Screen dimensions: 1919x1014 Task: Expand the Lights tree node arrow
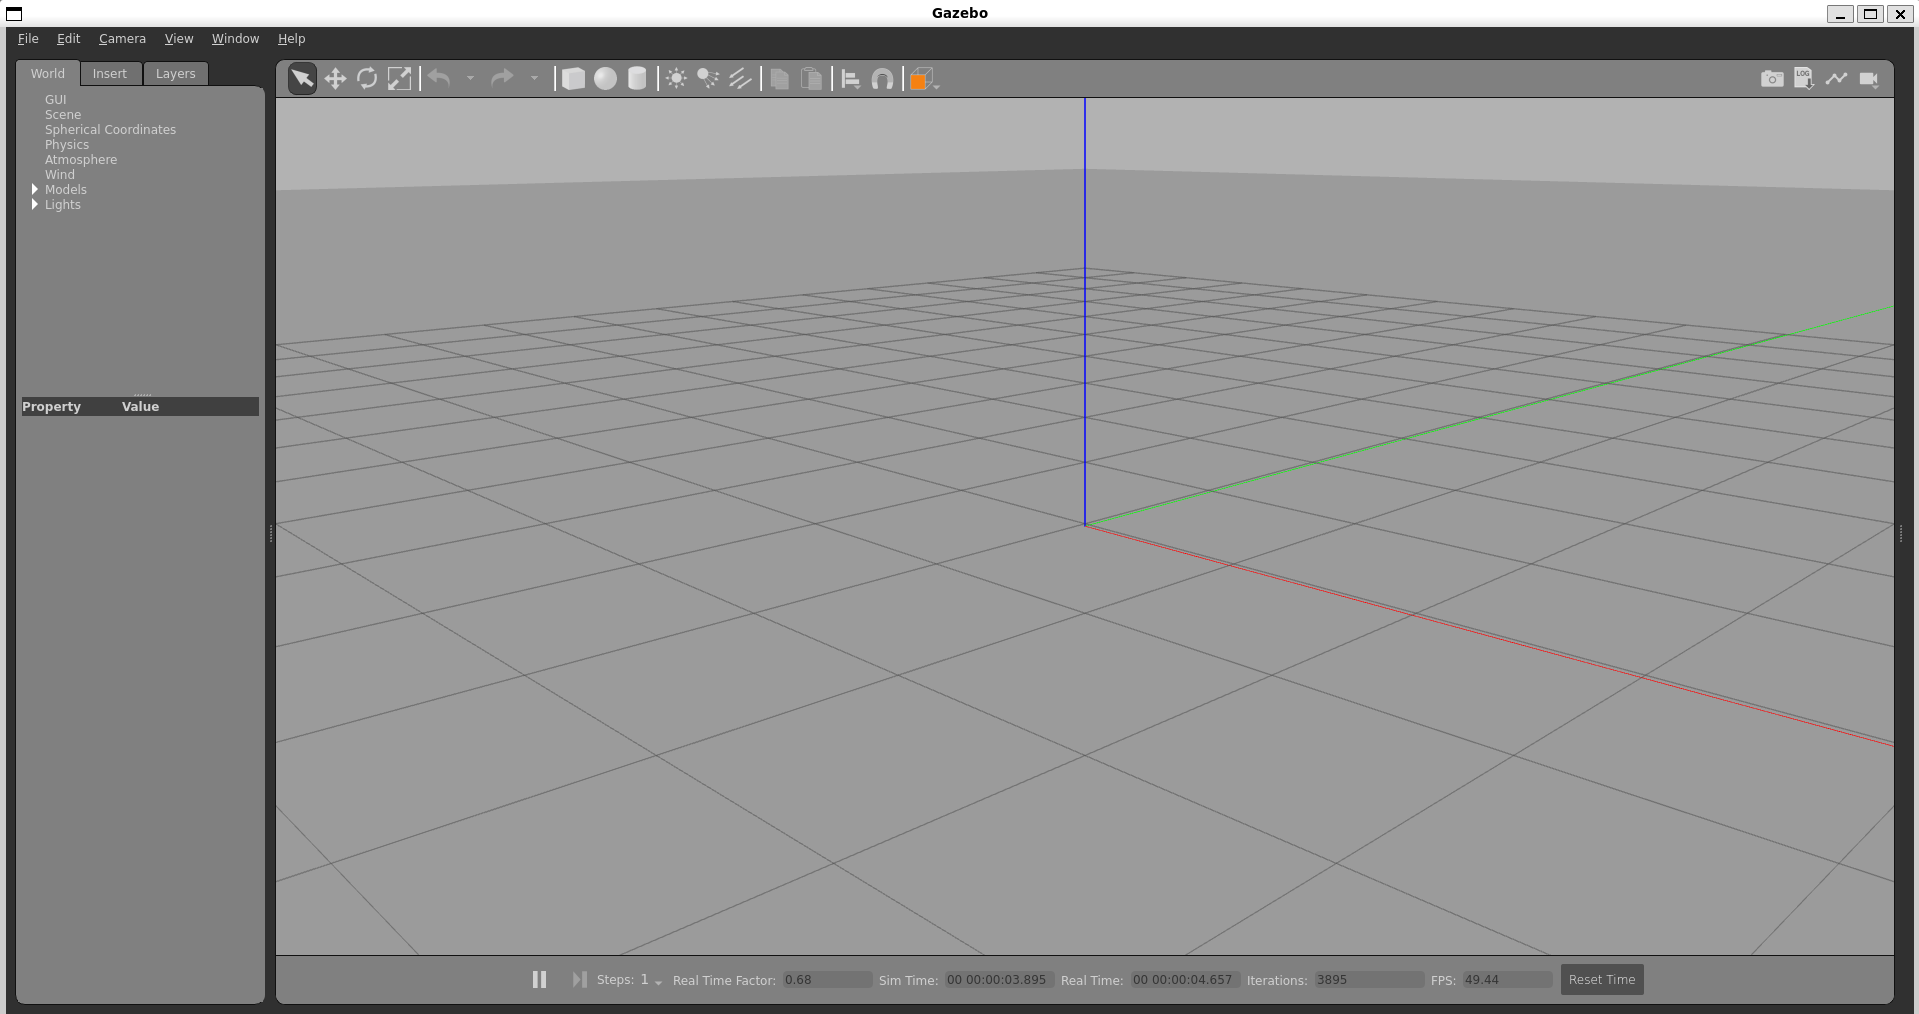[35, 204]
